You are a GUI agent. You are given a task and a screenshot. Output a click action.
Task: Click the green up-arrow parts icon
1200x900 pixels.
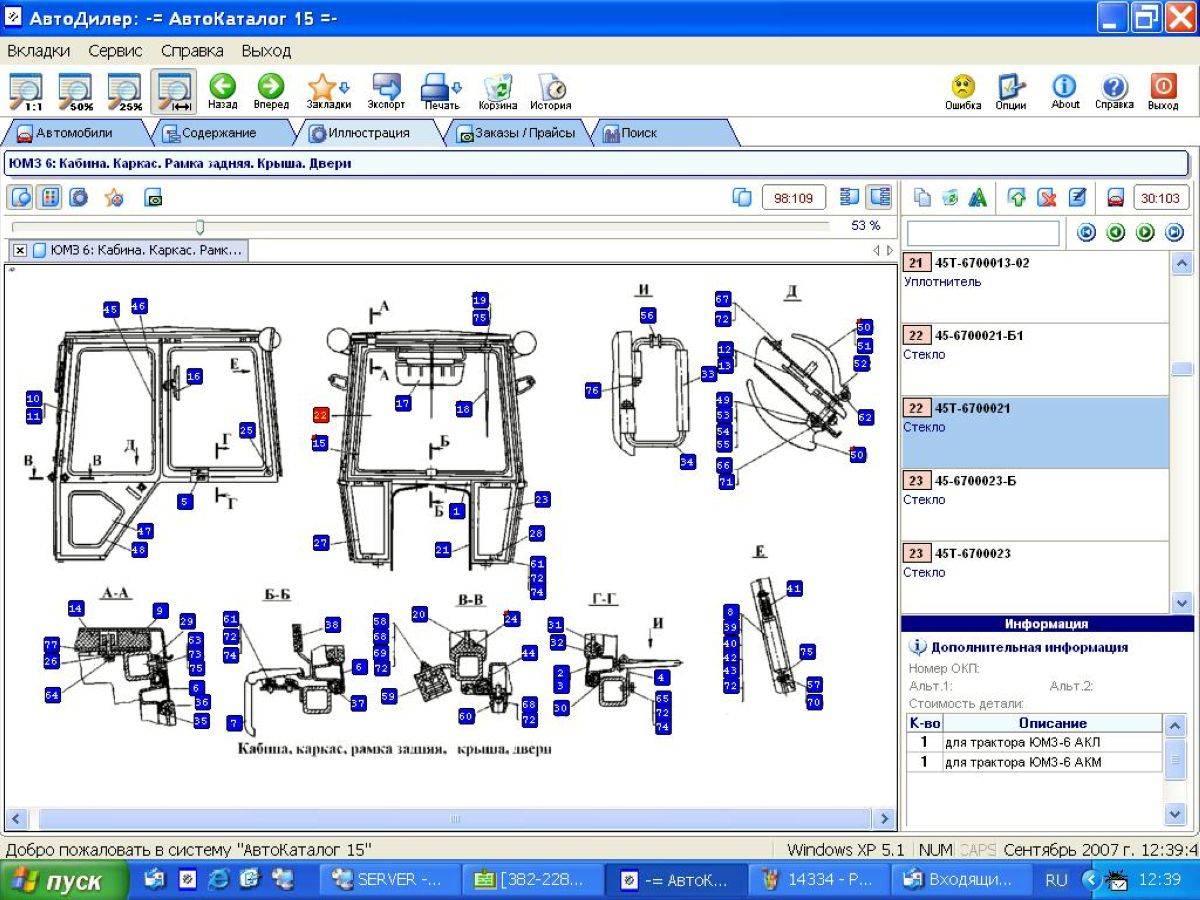1017,197
